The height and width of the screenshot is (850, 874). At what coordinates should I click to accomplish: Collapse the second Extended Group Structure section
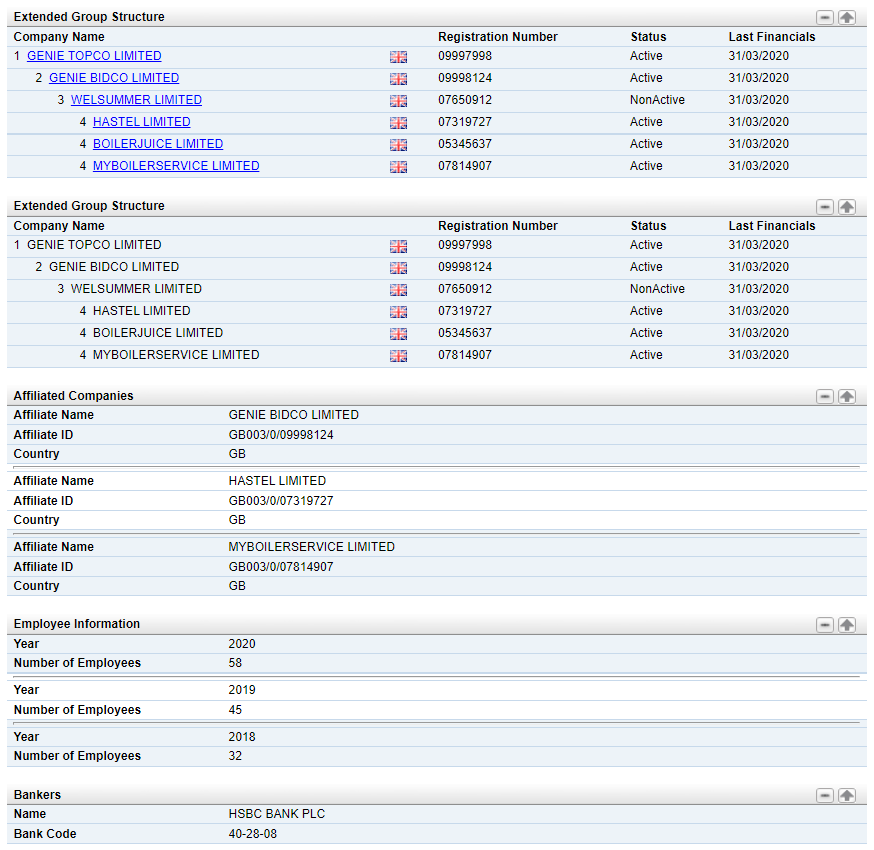tap(824, 207)
